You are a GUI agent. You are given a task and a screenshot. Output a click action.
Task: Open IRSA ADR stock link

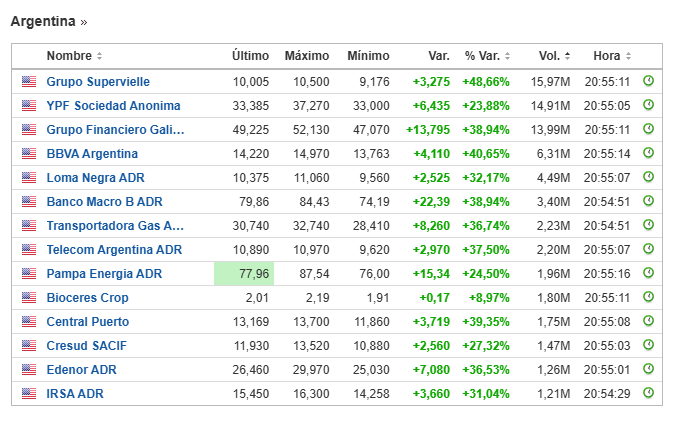(75, 394)
